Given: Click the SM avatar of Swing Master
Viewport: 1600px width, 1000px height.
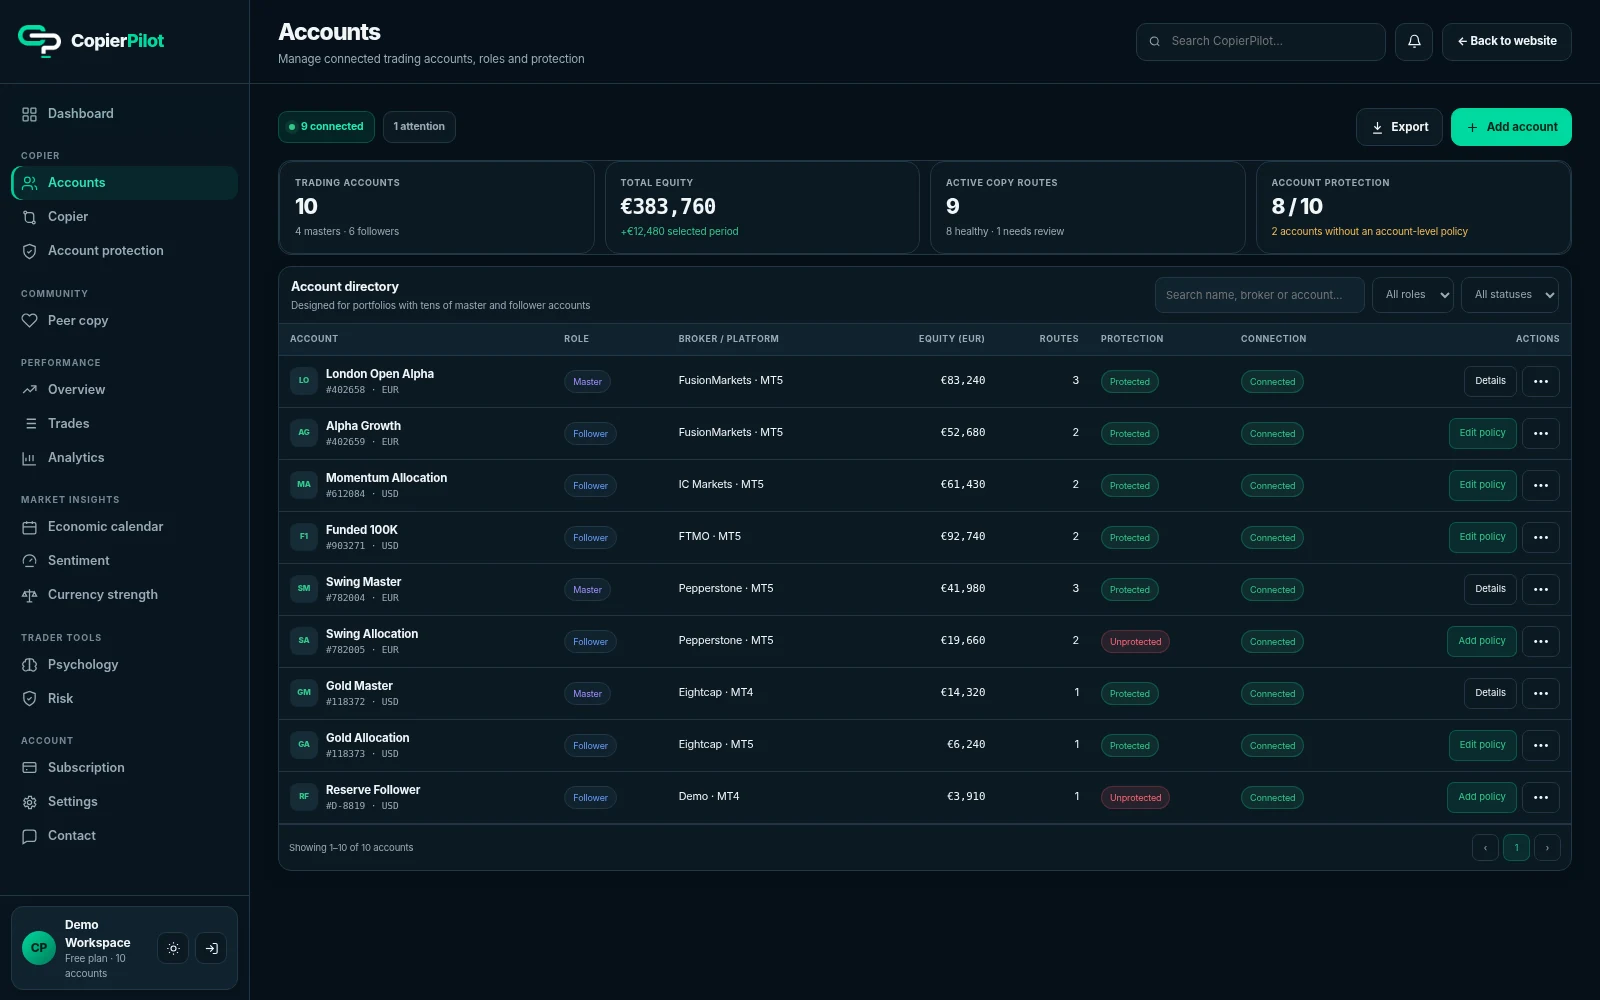Looking at the screenshot, I should pyautogui.click(x=304, y=588).
